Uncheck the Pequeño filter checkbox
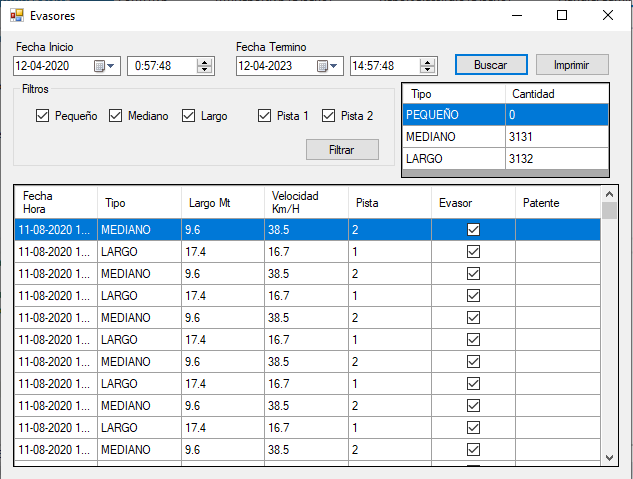Image resolution: width=633 pixels, height=479 pixels. pyautogui.click(x=42, y=116)
